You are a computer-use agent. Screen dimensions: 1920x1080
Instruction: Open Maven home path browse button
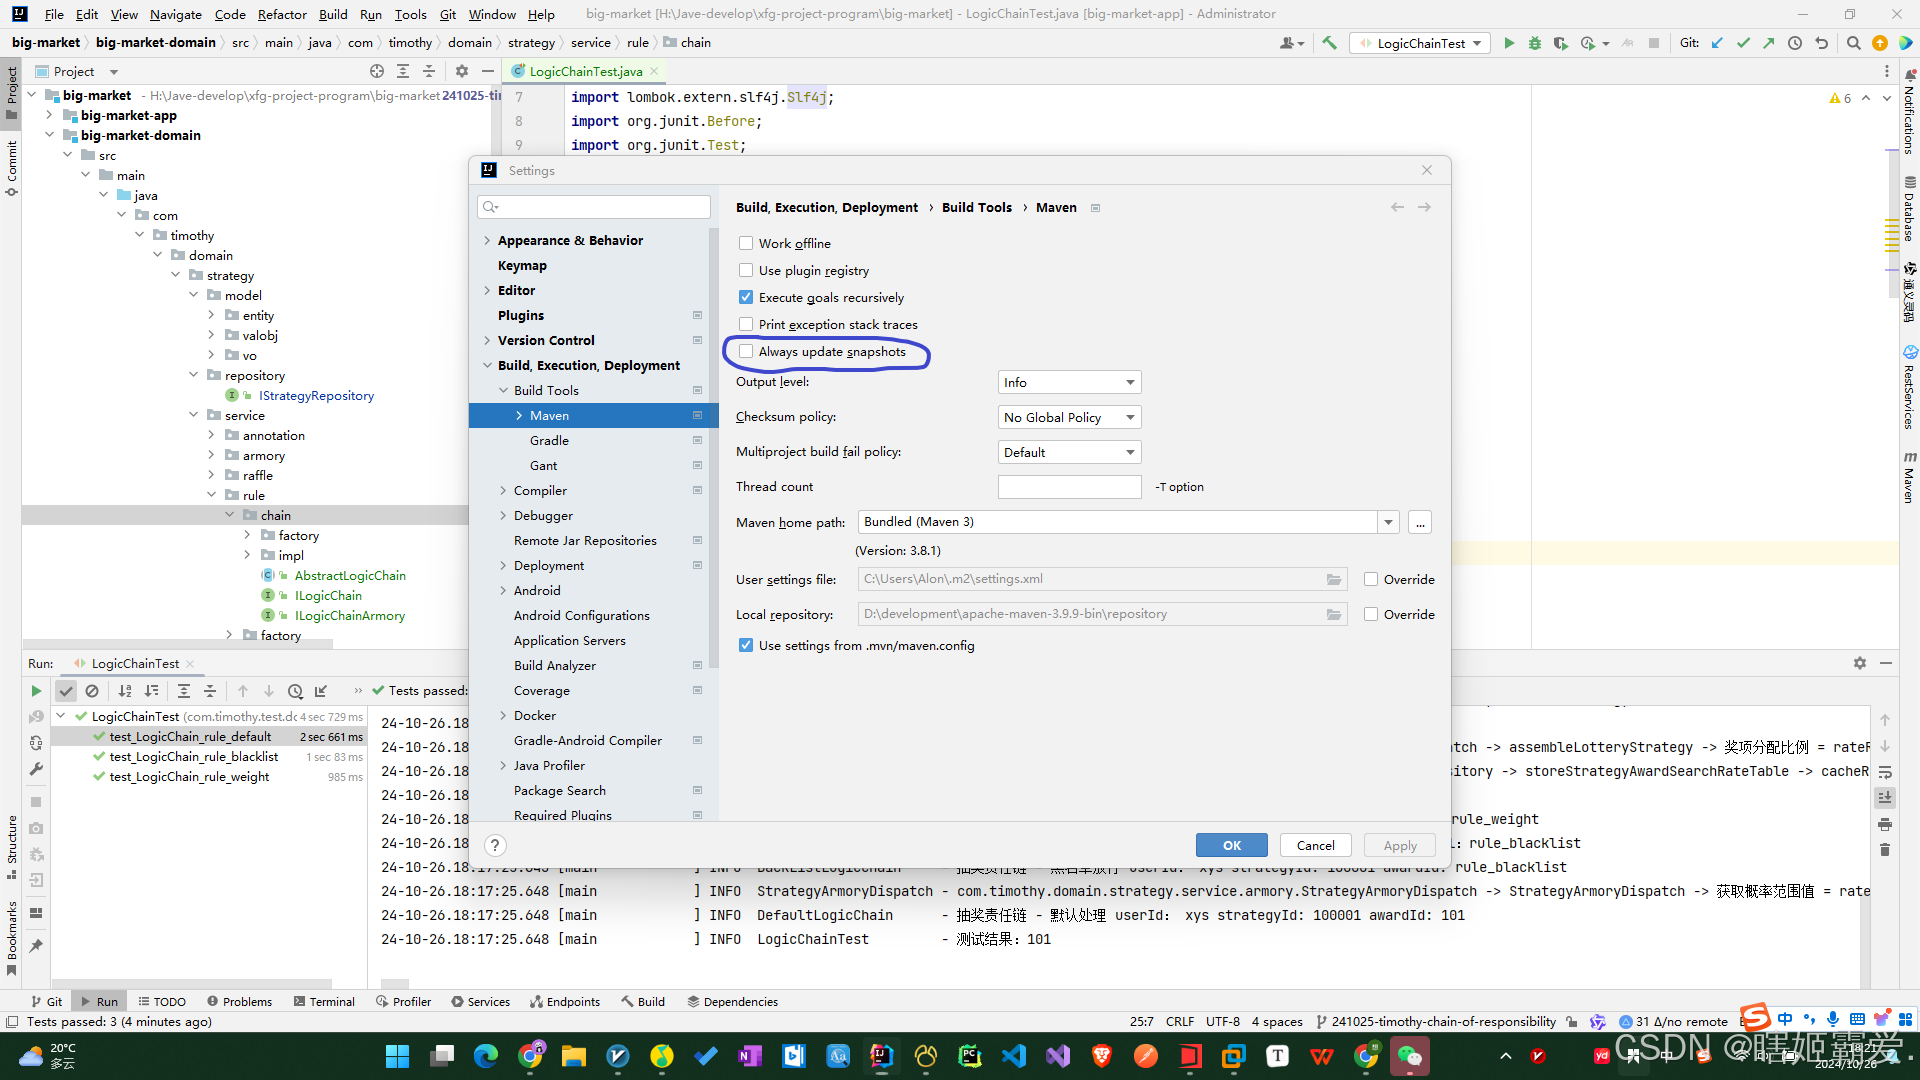click(1420, 522)
